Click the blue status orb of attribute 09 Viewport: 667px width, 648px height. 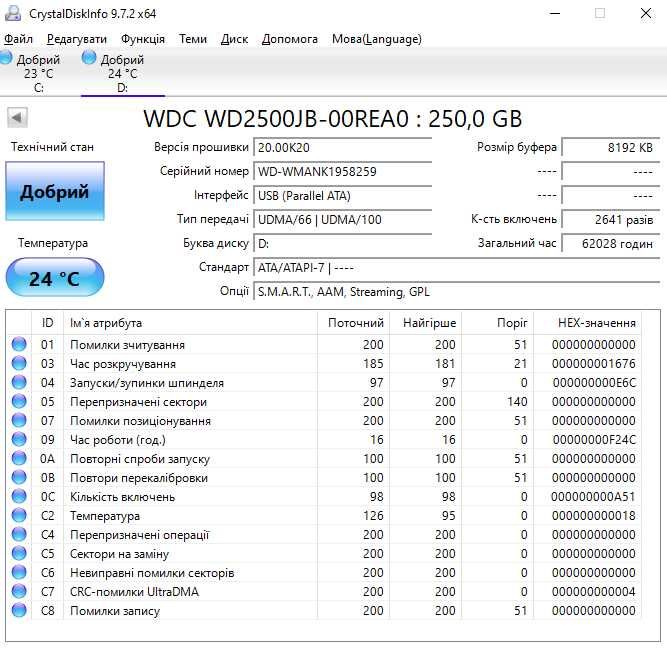tap(19, 439)
